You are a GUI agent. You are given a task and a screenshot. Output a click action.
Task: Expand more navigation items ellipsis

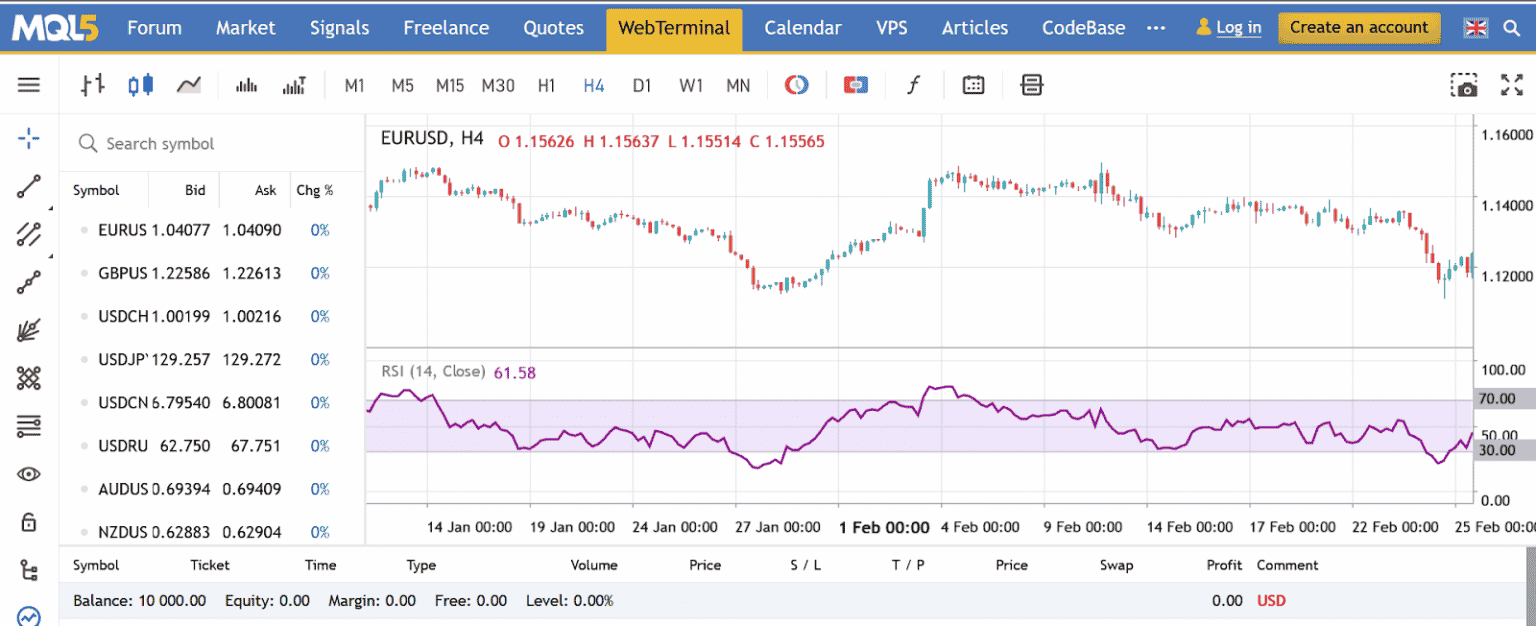click(x=1156, y=28)
